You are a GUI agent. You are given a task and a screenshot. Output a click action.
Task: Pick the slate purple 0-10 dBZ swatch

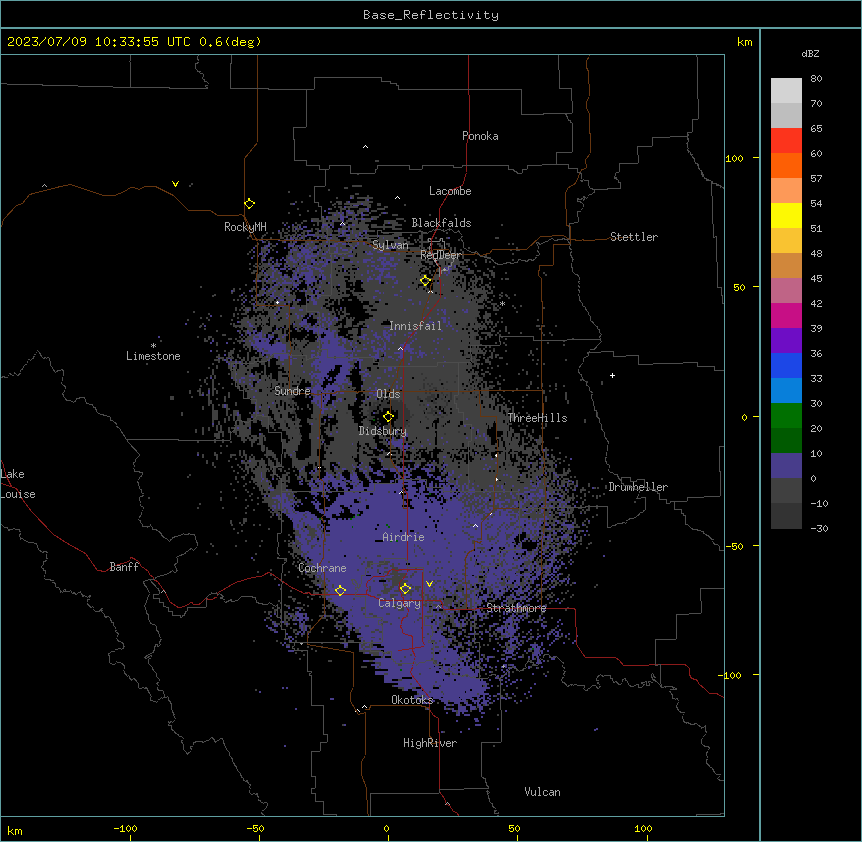786,466
